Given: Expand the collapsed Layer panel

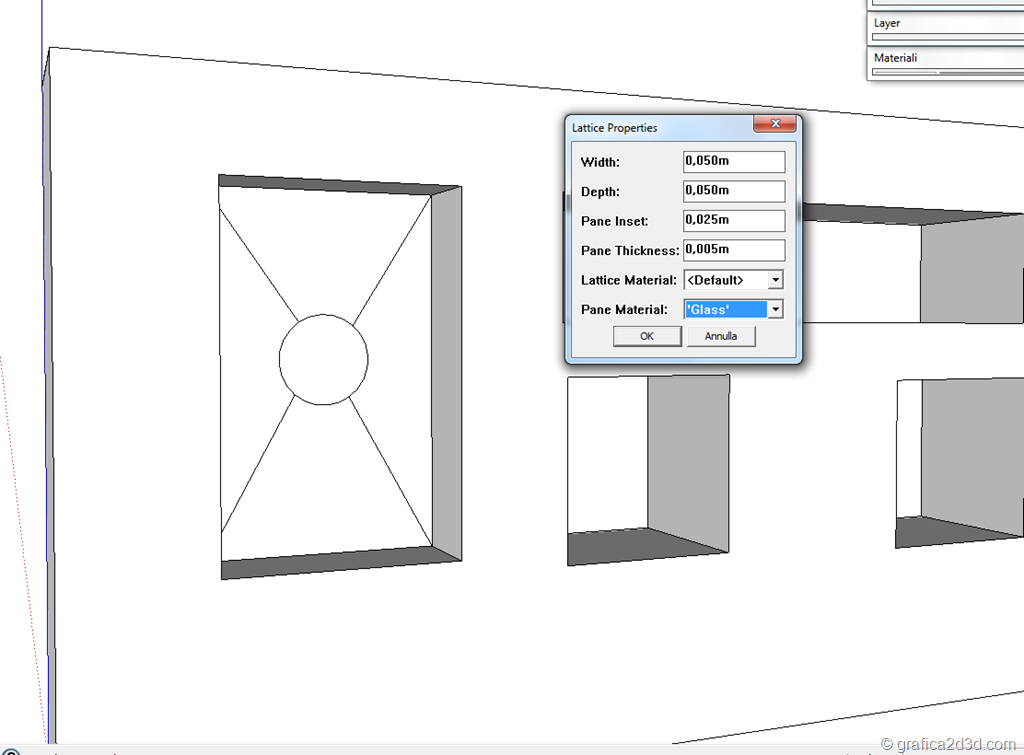Looking at the screenshot, I should pos(944,23).
